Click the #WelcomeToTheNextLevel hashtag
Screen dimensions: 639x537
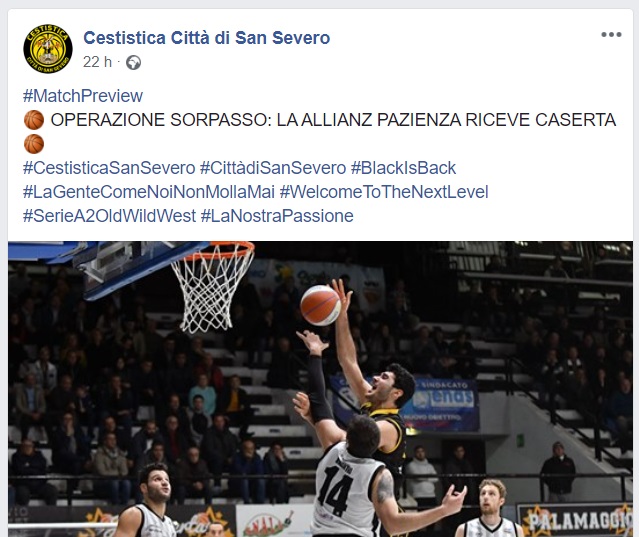[x=384, y=192]
